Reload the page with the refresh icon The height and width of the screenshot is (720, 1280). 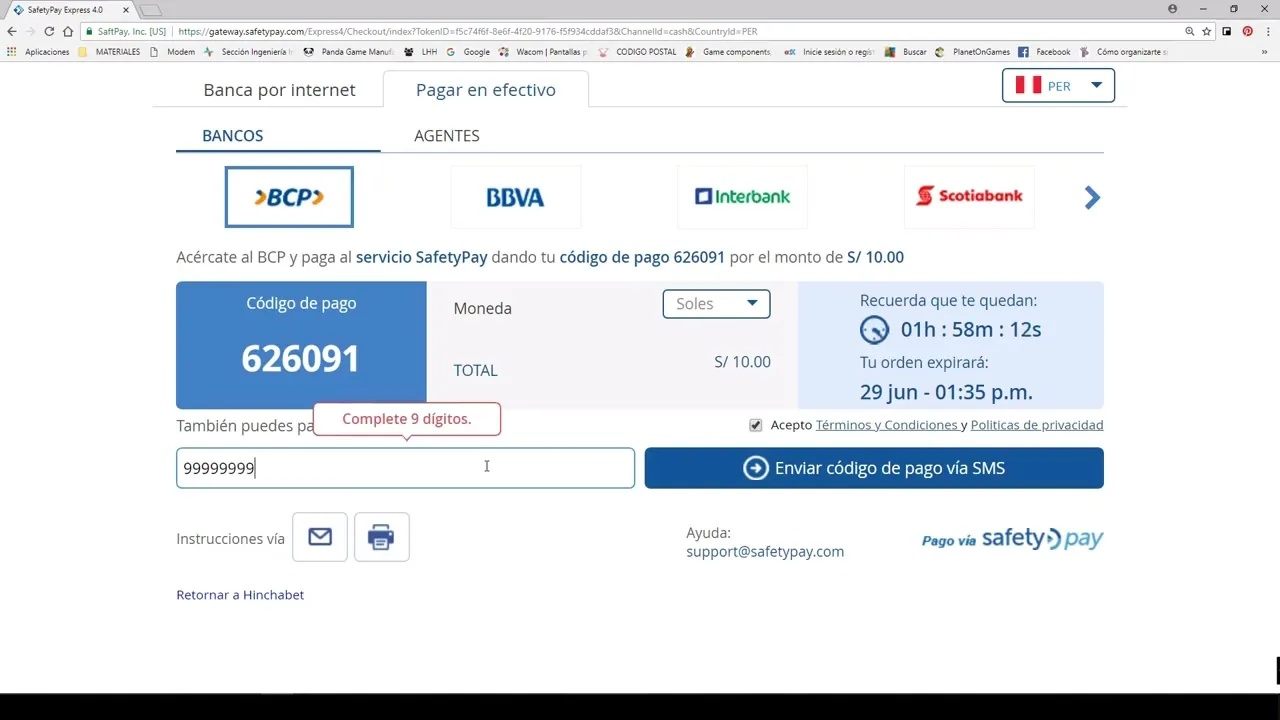point(49,31)
